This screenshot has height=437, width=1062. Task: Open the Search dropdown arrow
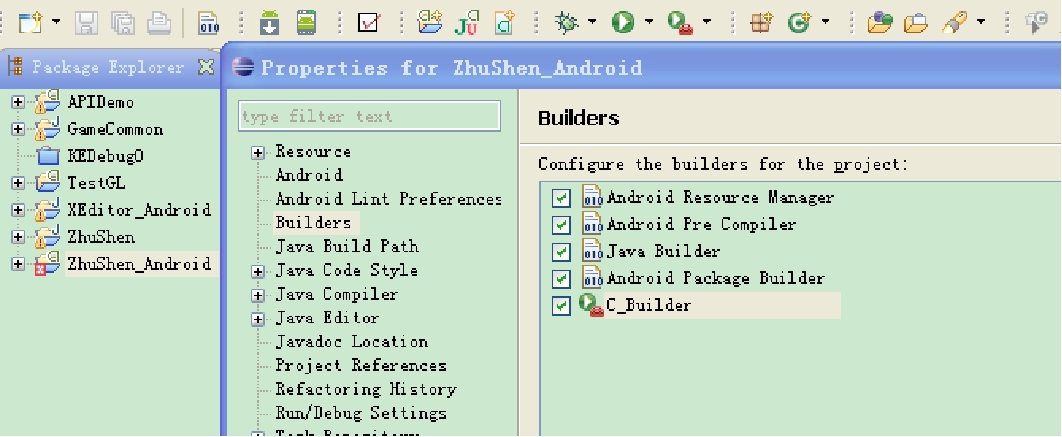pyautogui.click(x=981, y=23)
